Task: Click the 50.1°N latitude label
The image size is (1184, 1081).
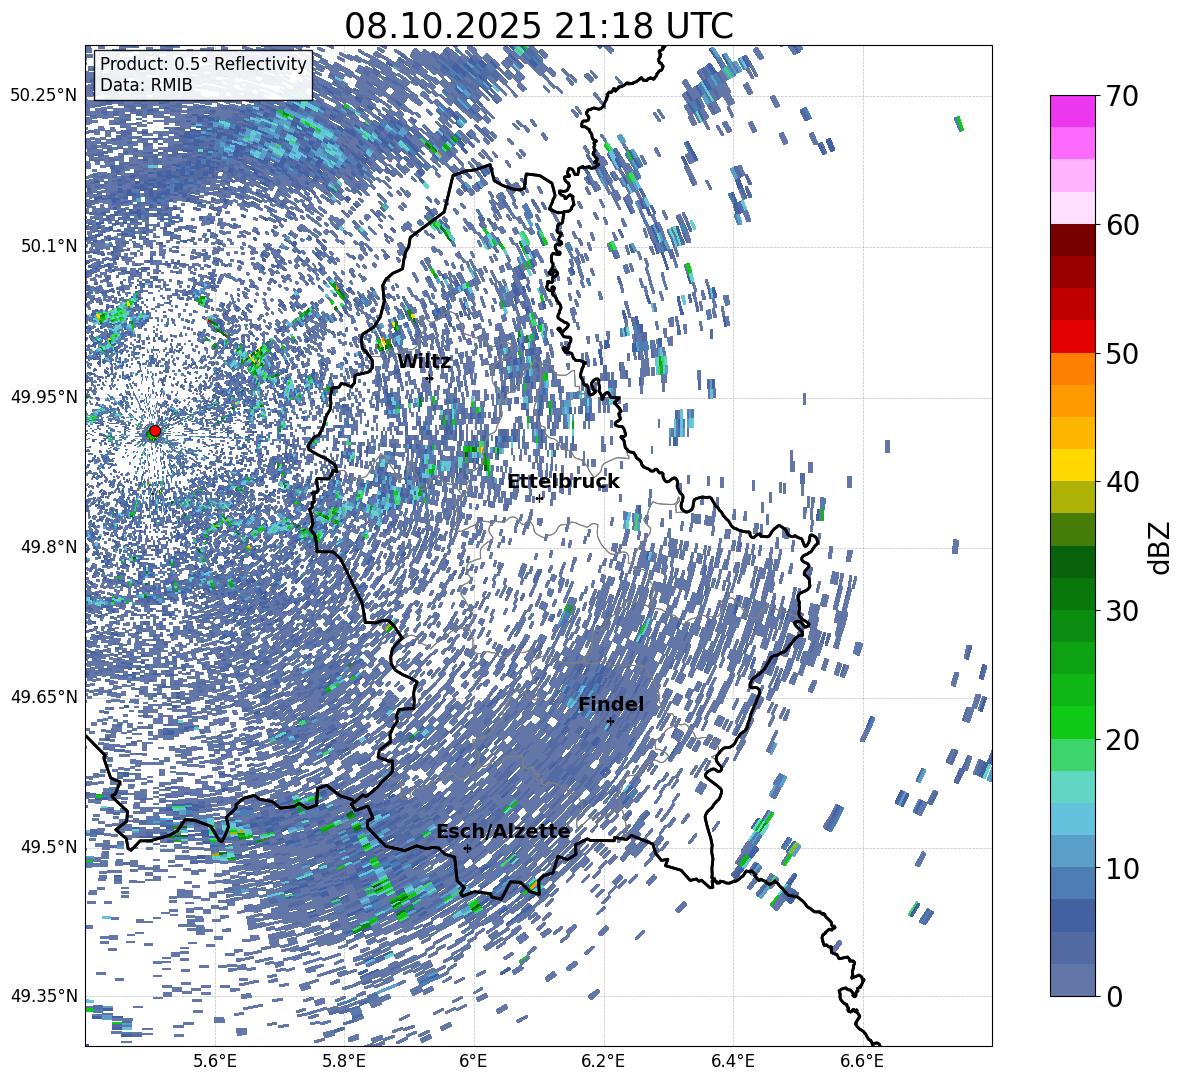Action: pyautogui.click(x=48, y=246)
